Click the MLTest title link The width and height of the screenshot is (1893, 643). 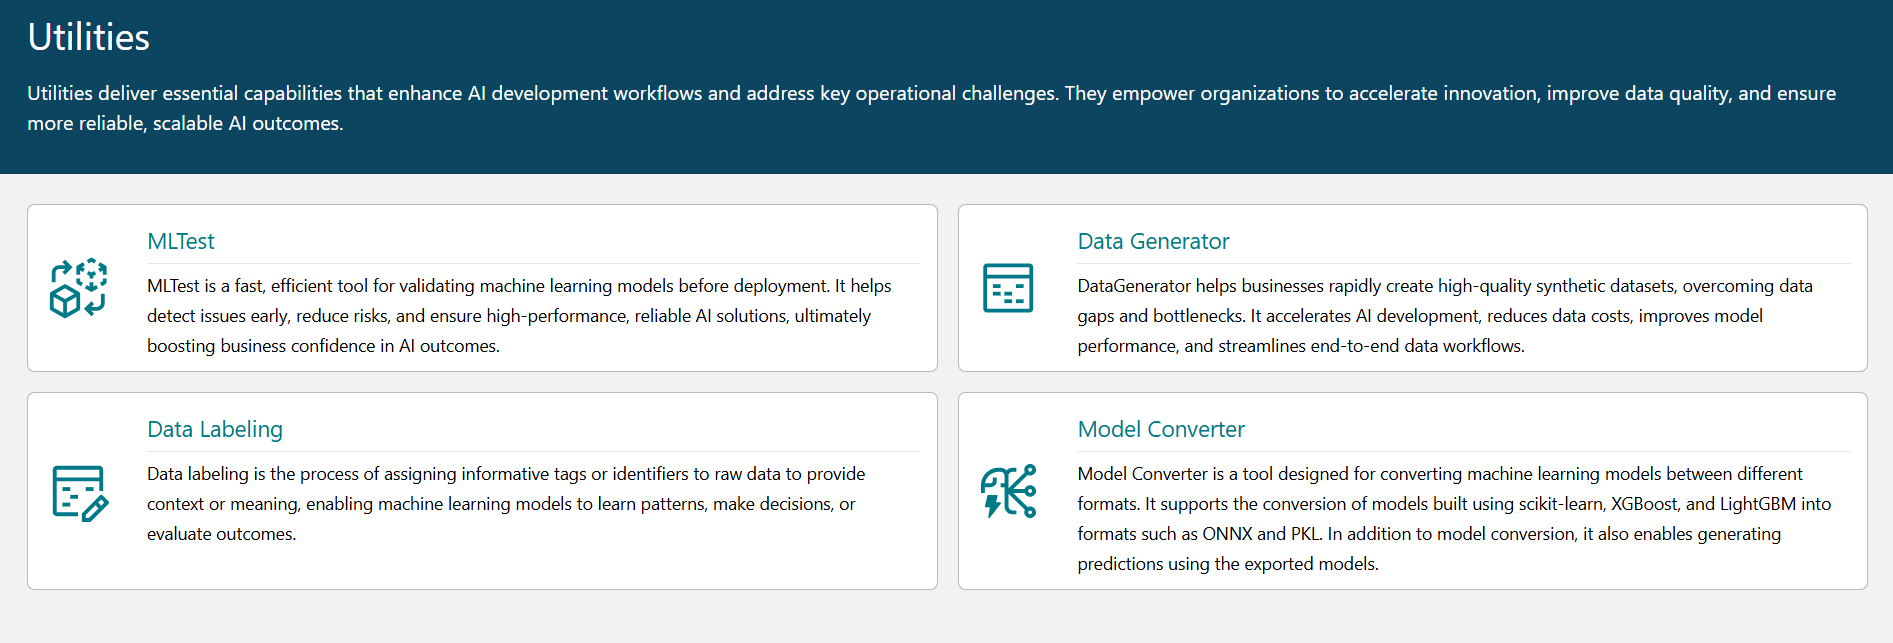pos(181,241)
